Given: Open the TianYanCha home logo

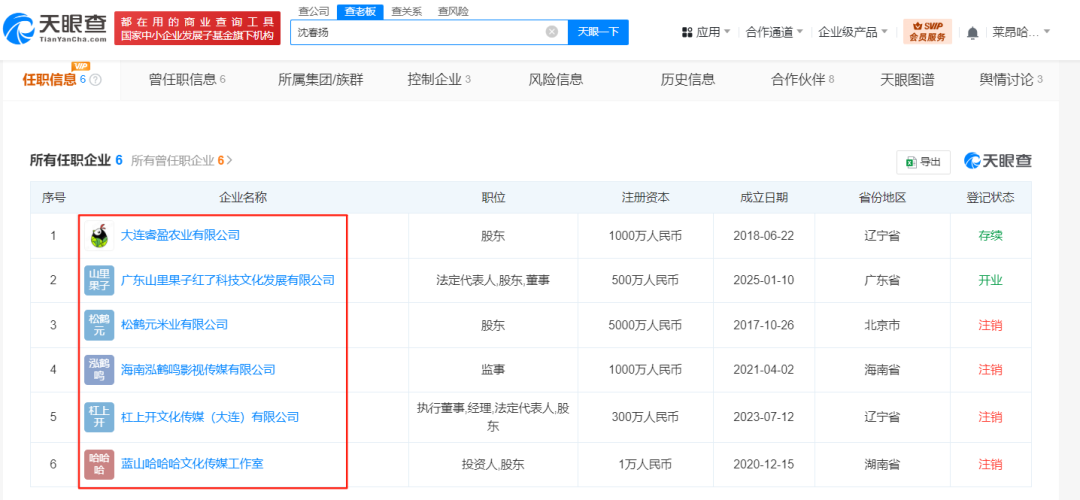Looking at the screenshot, I should [55, 28].
